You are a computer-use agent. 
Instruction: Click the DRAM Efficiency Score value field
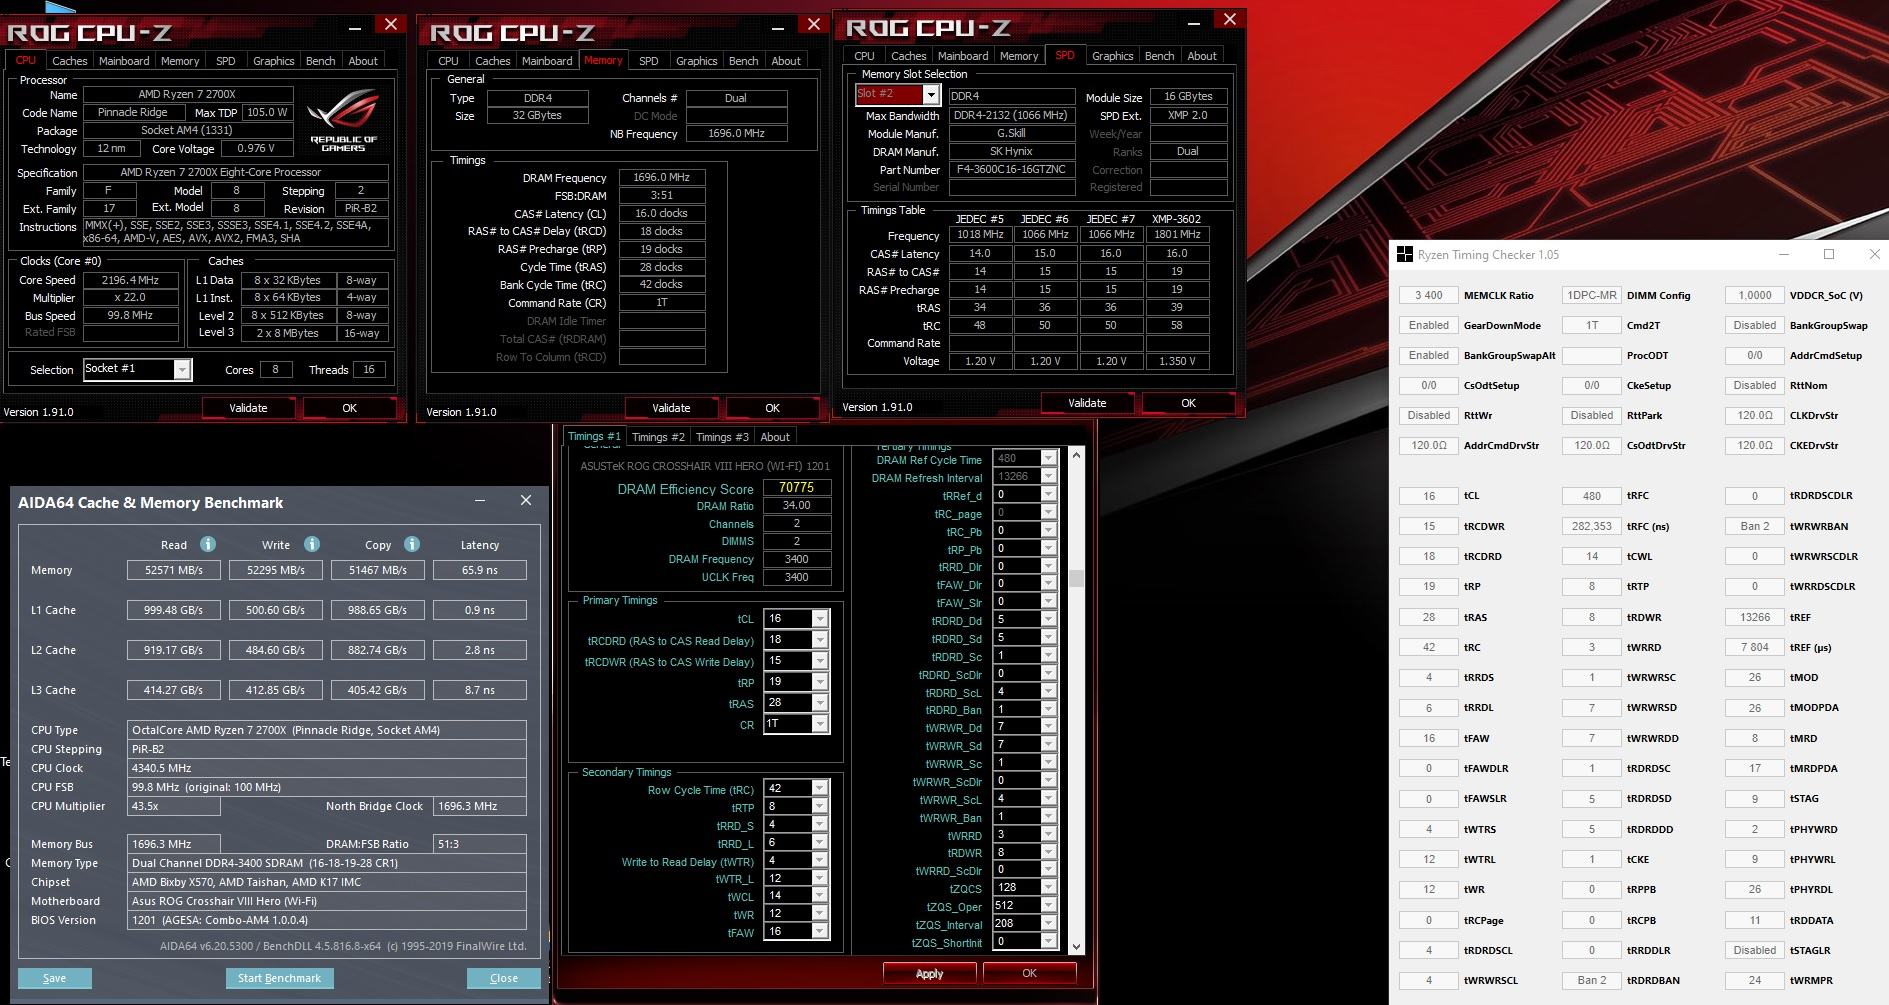[797, 488]
